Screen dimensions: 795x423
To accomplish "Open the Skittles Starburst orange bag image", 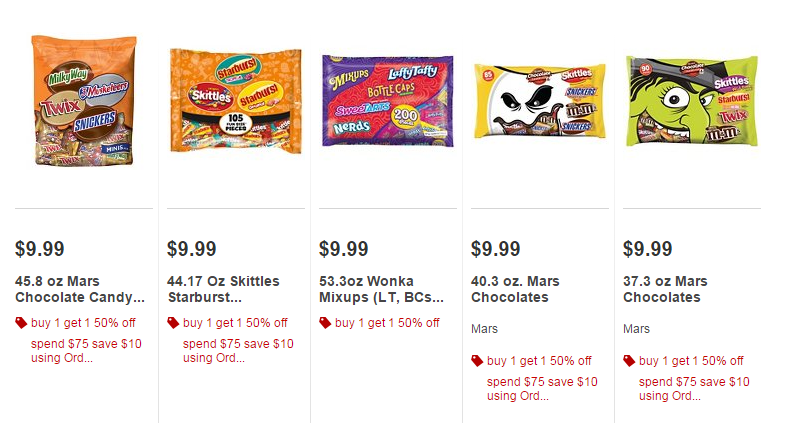I will point(235,102).
